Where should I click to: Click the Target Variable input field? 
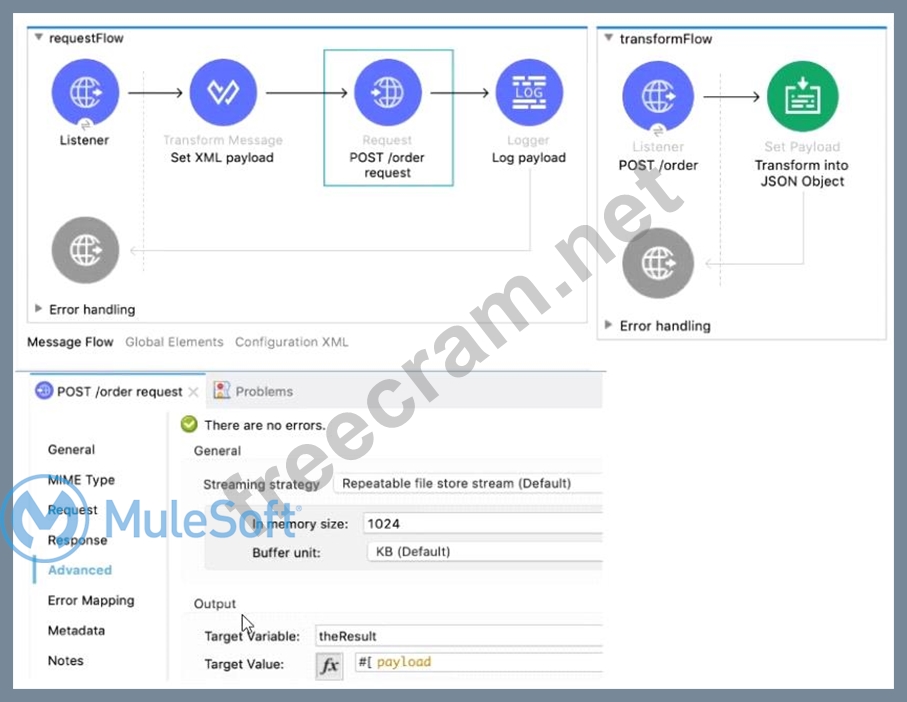(457, 636)
